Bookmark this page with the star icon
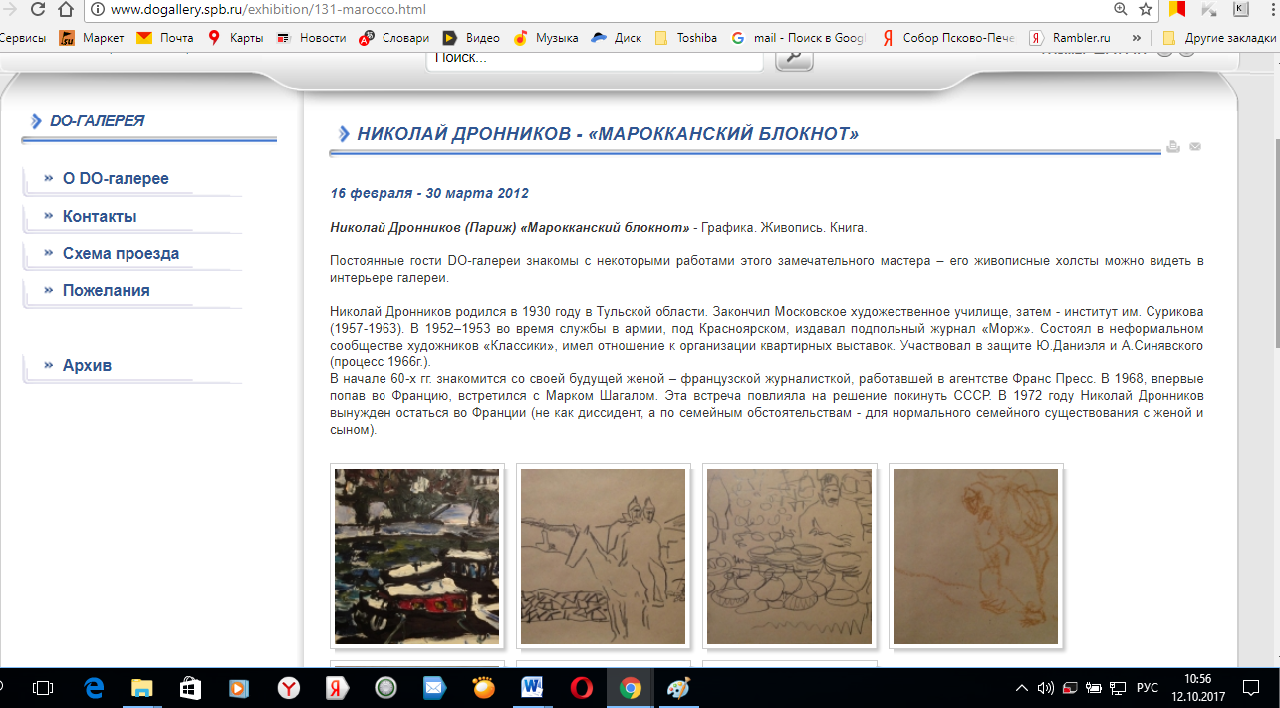1280x708 pixels. click(x=1146, y=9)
